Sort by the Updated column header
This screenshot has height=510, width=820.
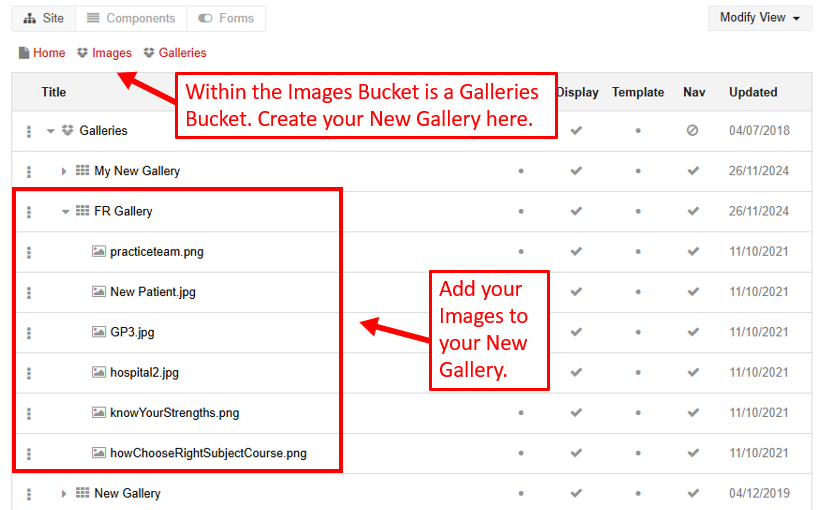coord(753,92)
